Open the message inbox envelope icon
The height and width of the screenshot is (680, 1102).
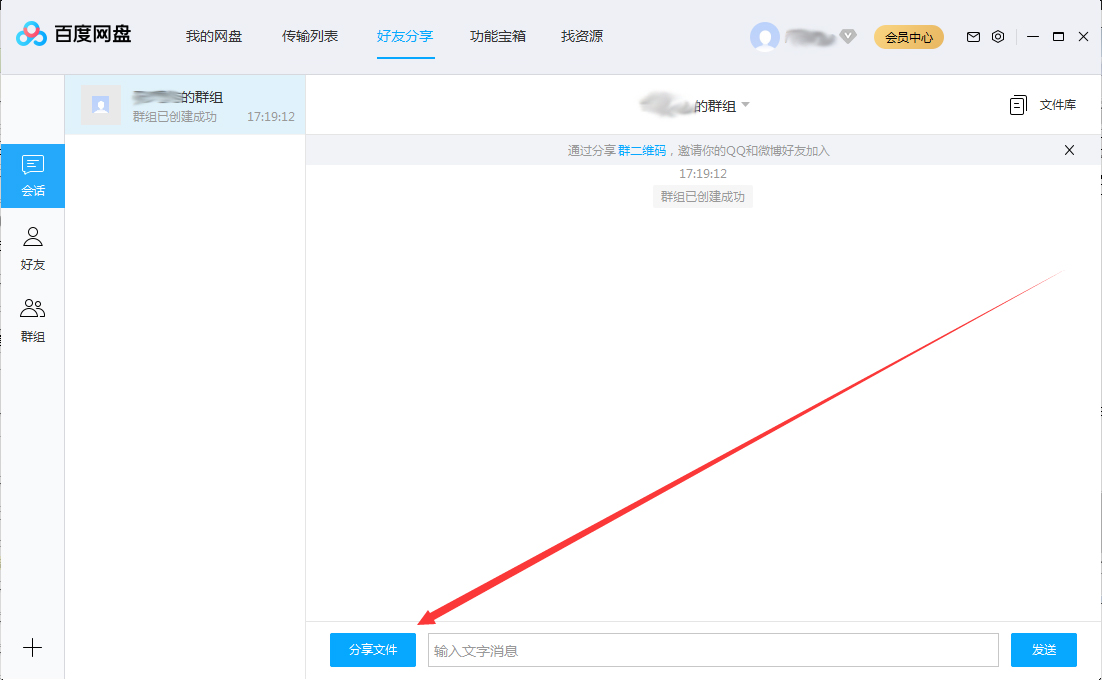pos(972,36)
